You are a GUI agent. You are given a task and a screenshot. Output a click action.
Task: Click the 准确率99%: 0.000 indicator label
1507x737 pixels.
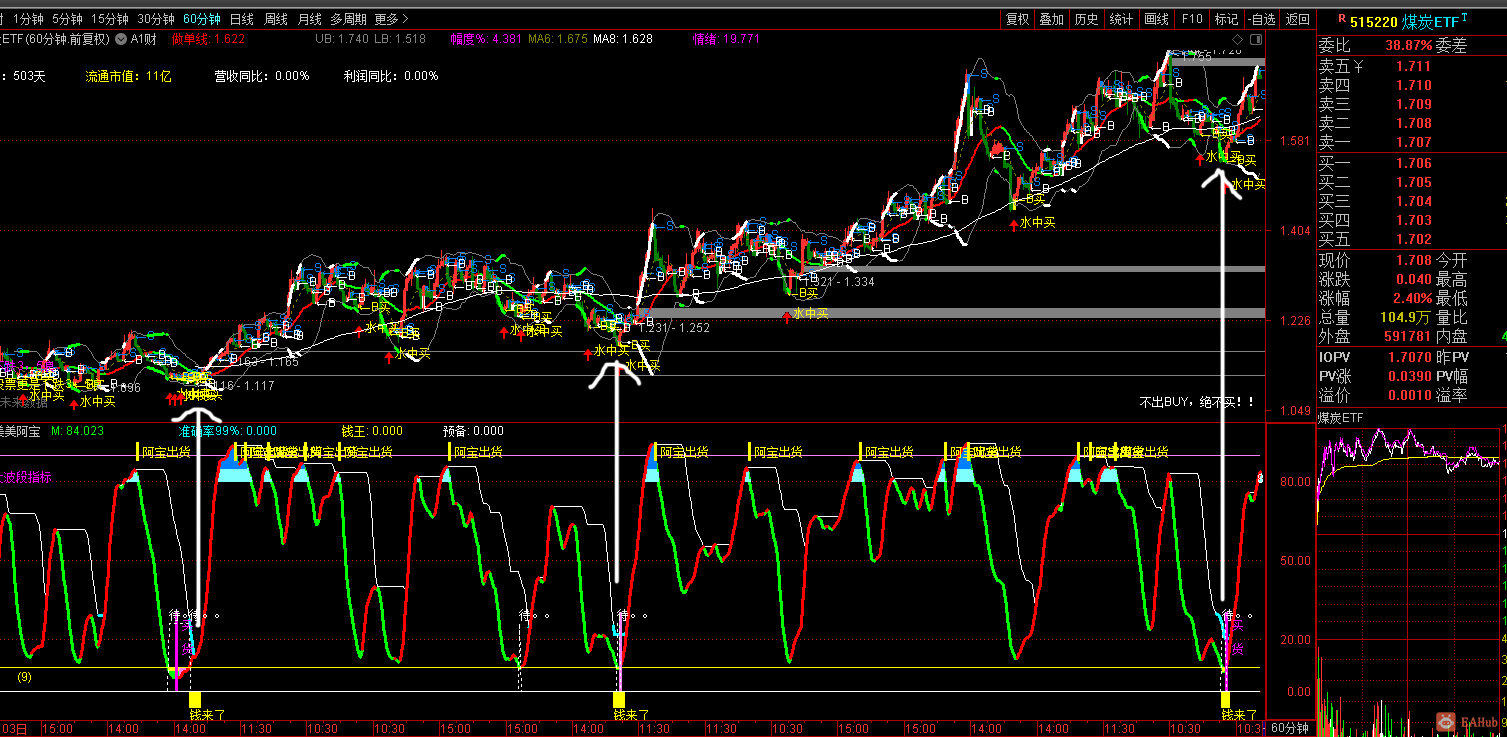pos(227,431)
